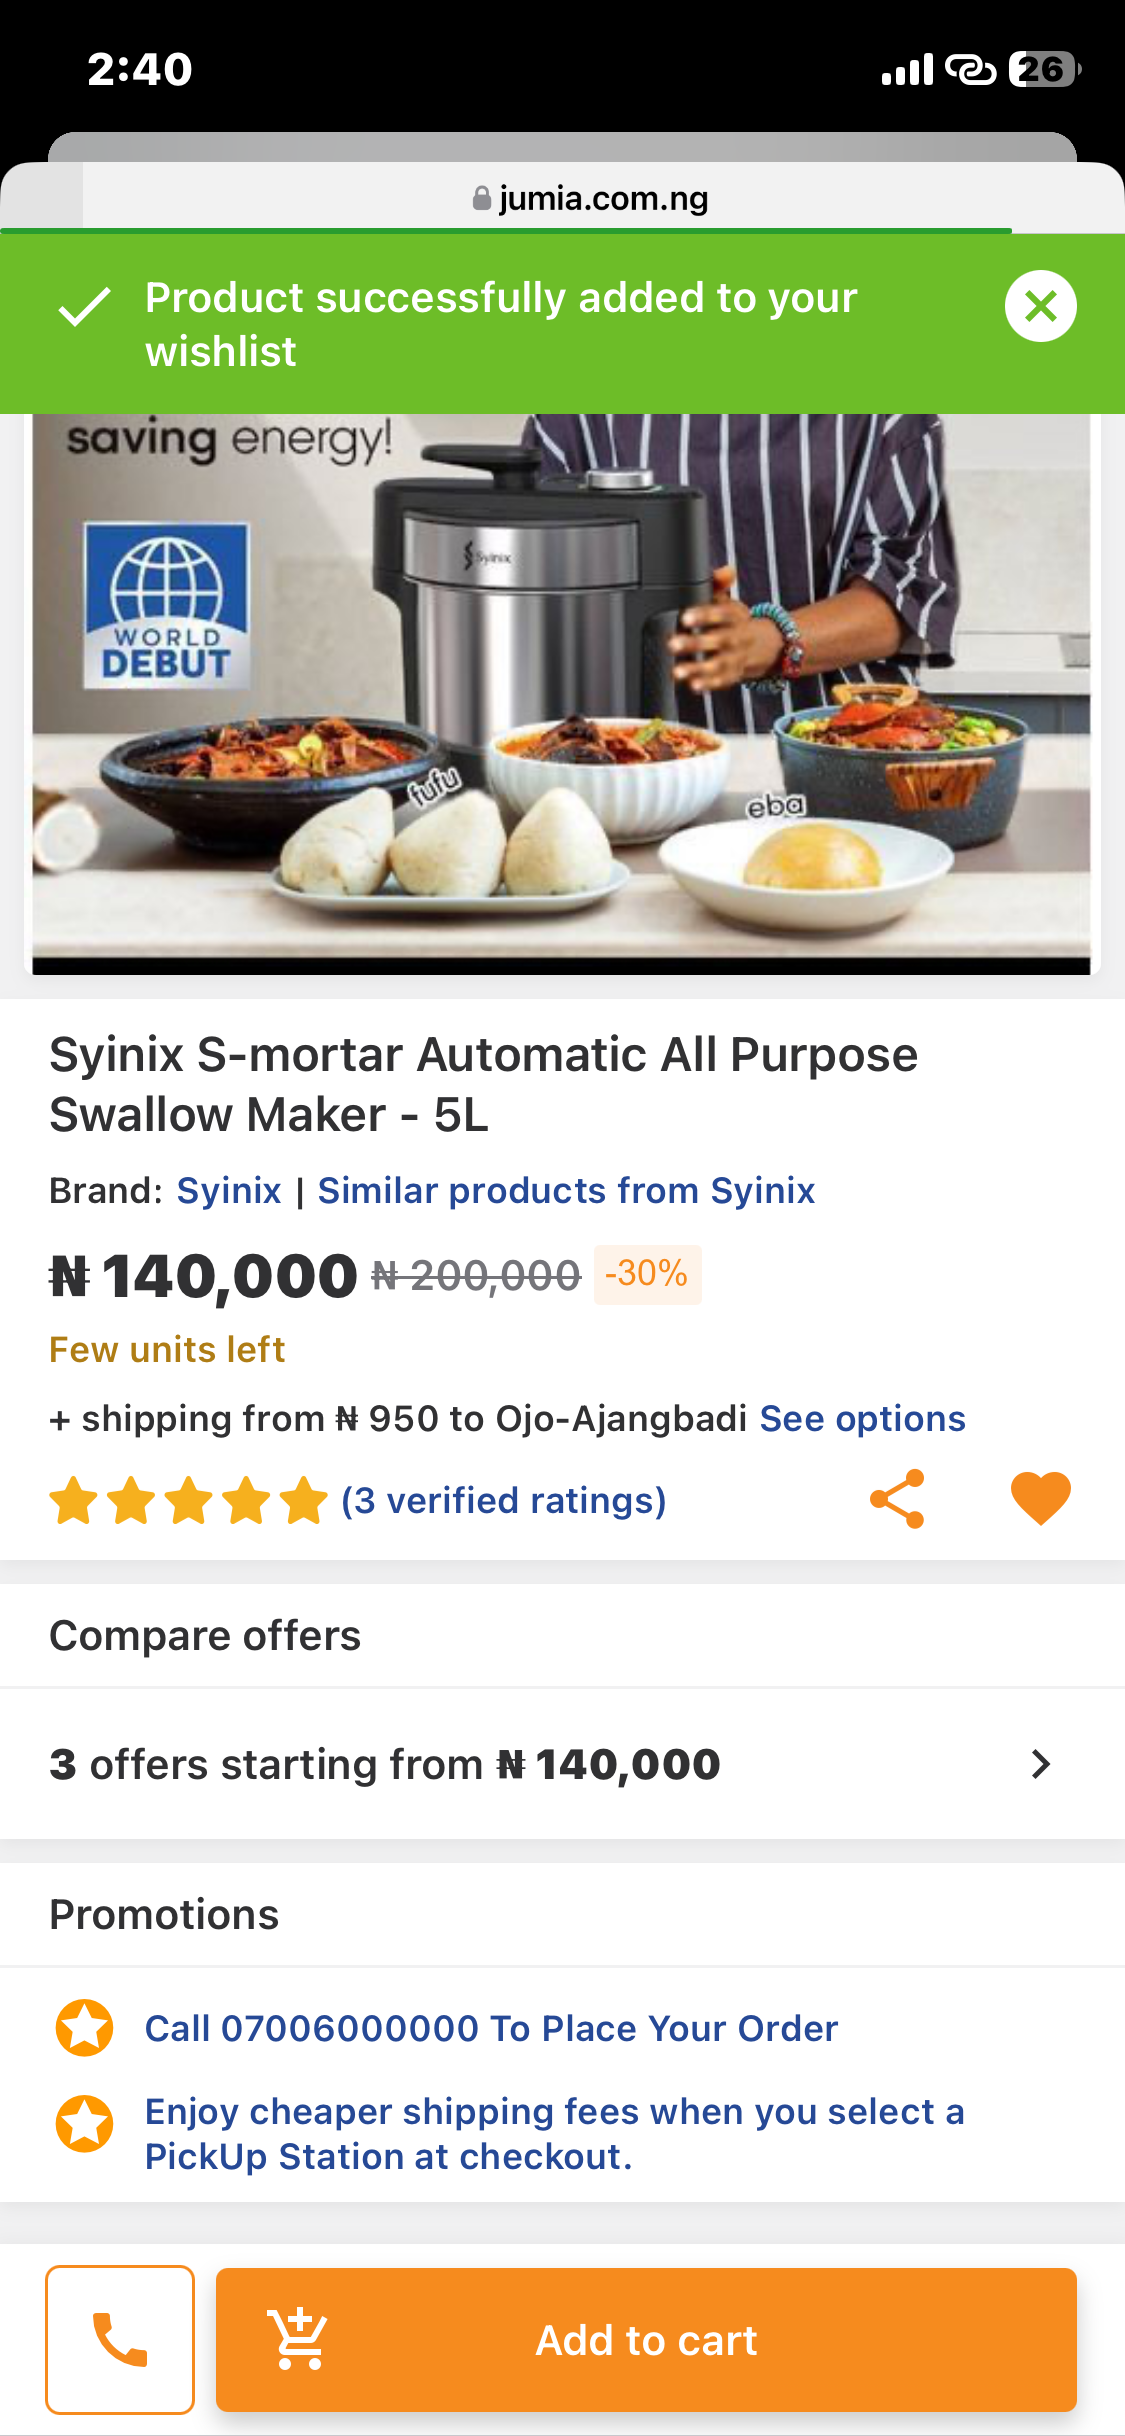Tap Call 07006000000 To Place Your Order

point(491,2029)
